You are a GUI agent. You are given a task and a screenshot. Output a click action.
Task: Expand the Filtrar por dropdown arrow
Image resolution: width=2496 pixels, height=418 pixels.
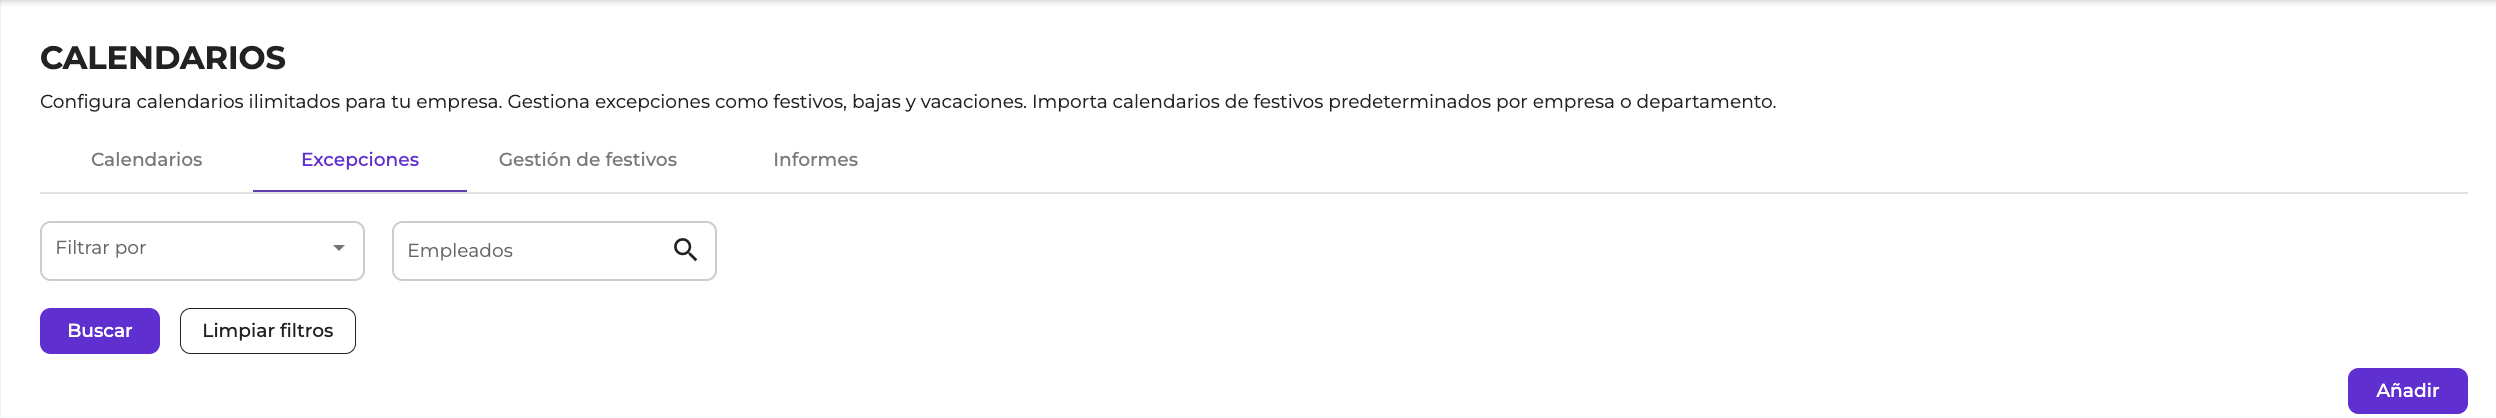point(339,248)
